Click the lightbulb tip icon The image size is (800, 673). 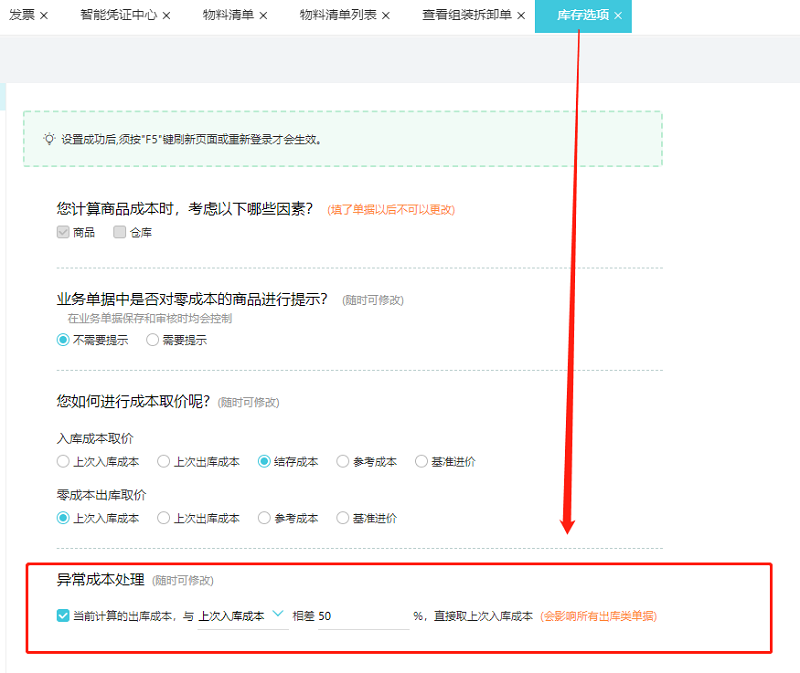click(49, 139)
